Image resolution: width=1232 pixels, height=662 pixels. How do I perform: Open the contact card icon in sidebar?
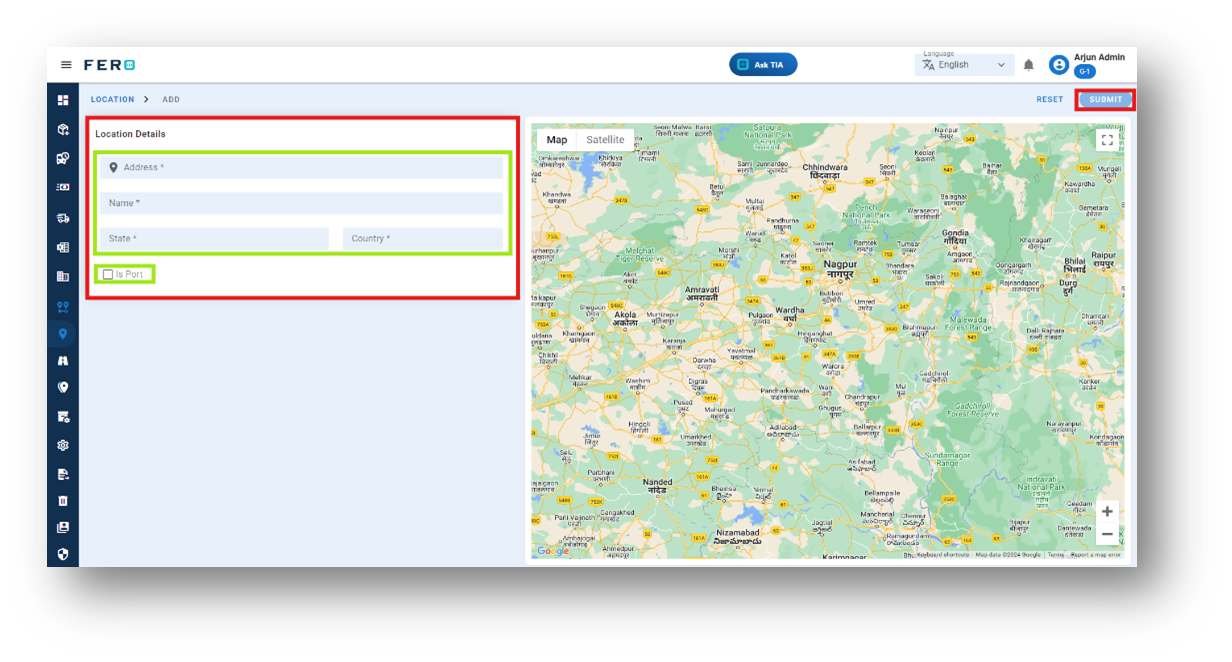(x=63, y=527)
